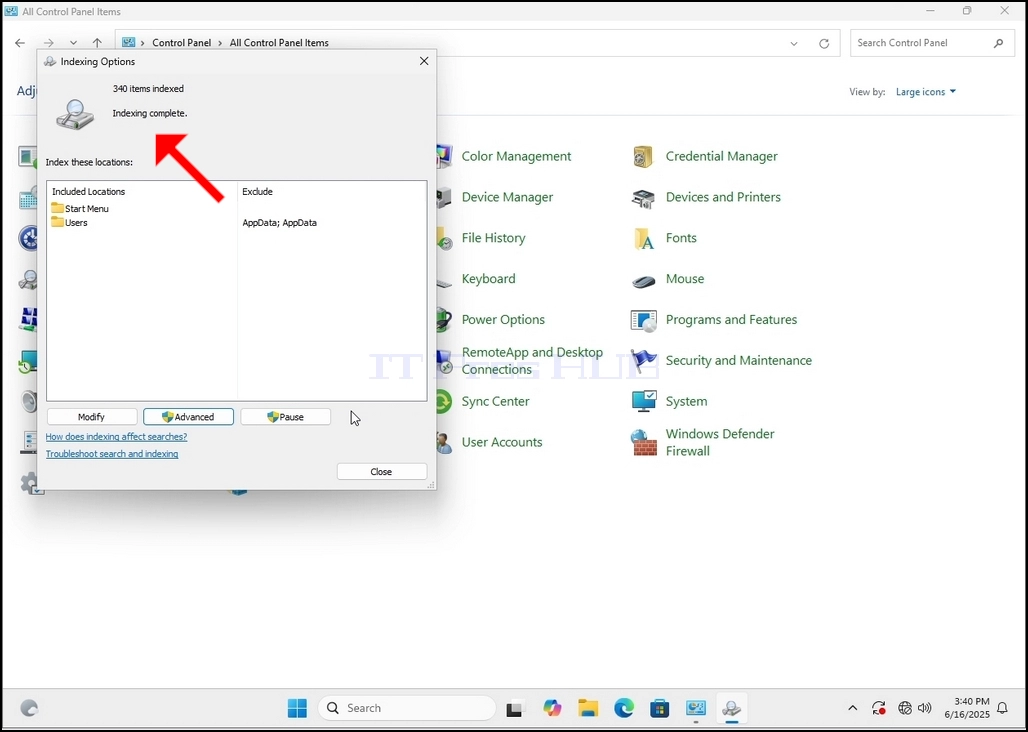
Task: Open Devices and Printers
Action: 723,197
